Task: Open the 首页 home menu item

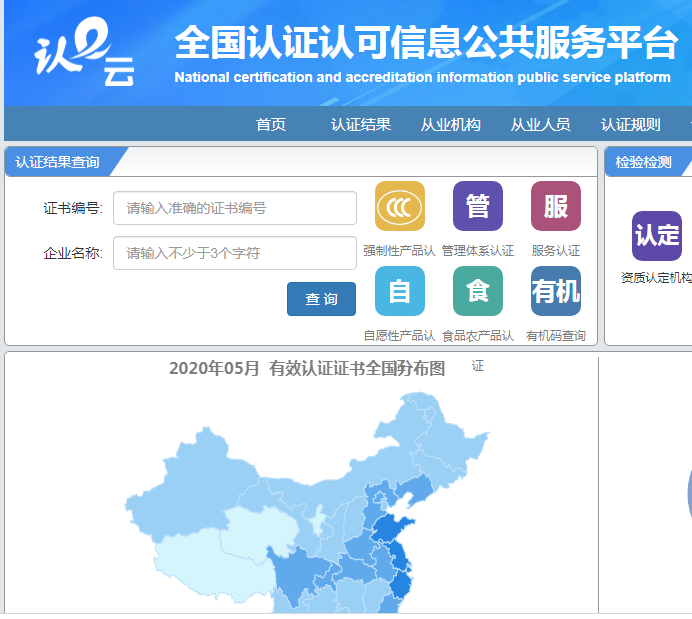Action: 271,125
